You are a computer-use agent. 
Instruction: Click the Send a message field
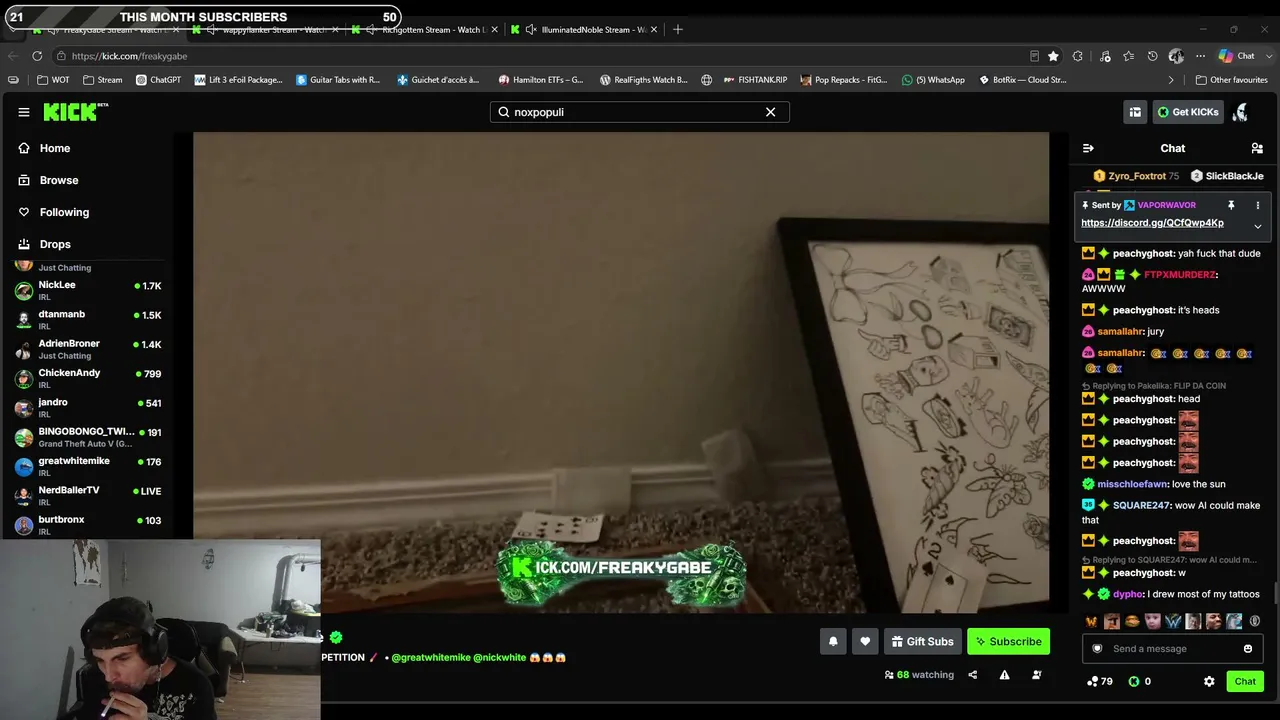(x=1172, y=649)
